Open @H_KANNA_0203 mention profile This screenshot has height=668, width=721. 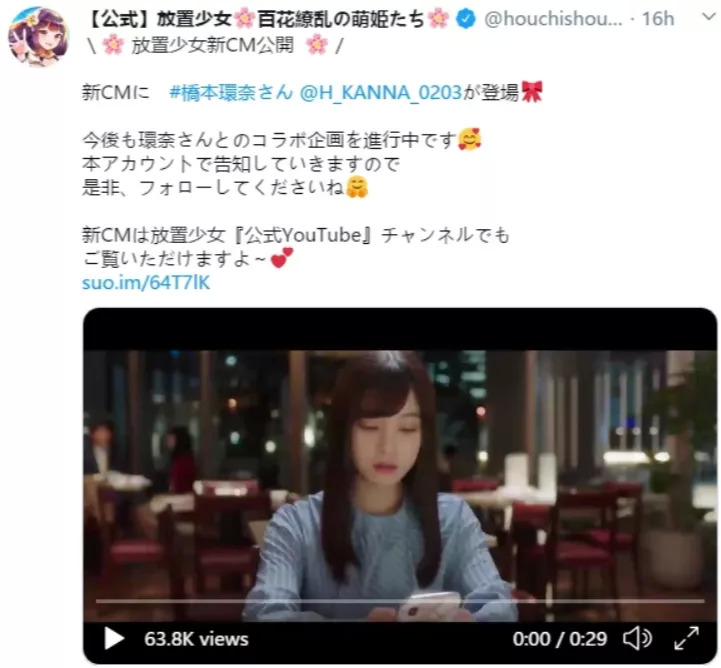380,92
